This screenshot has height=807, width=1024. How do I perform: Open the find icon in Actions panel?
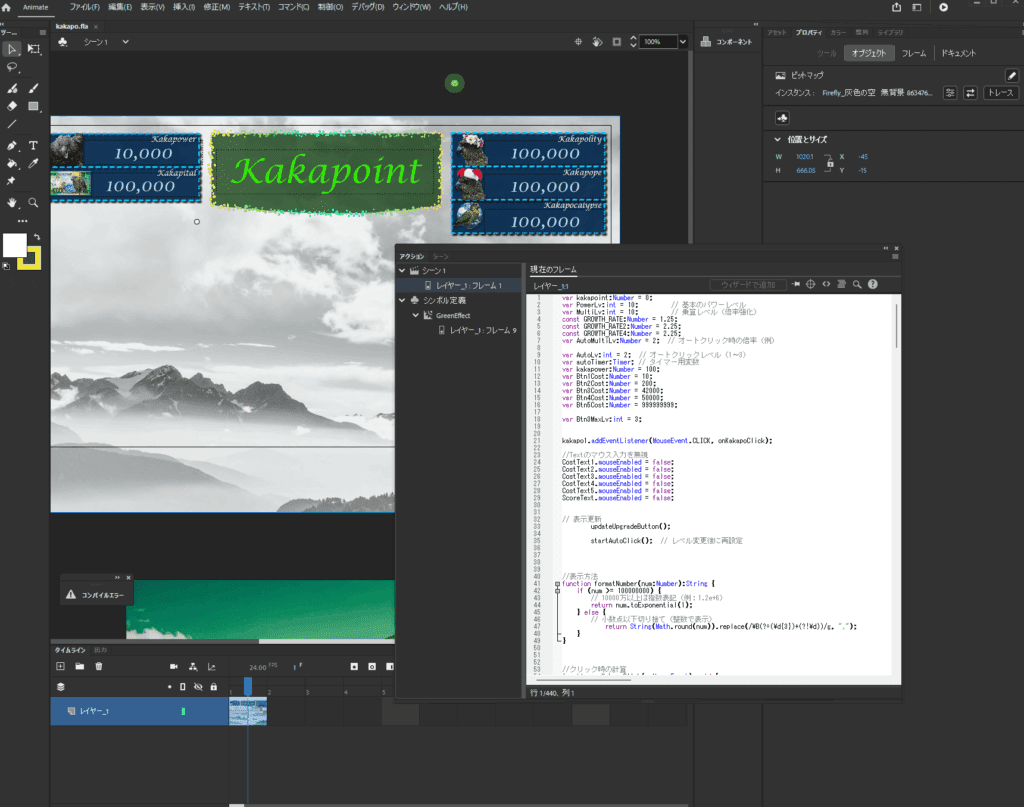pos(857,285)
